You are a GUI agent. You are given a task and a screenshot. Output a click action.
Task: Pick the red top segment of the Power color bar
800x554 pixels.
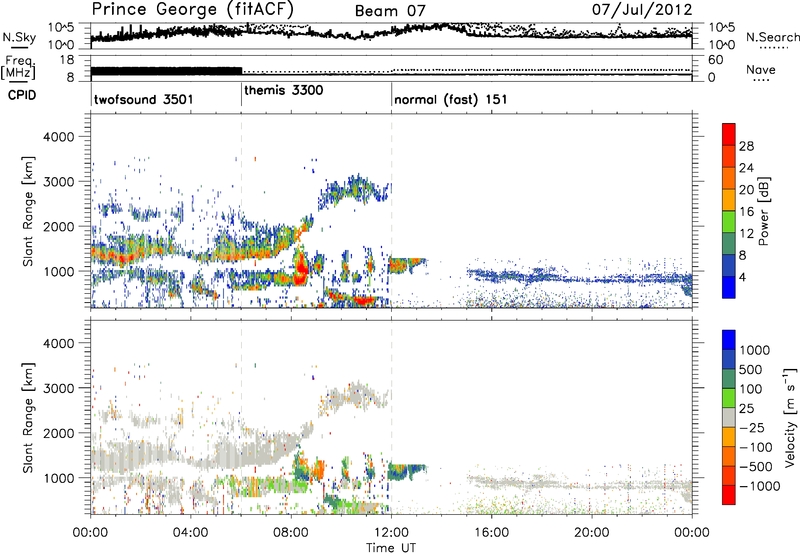(x=729, y=135)
